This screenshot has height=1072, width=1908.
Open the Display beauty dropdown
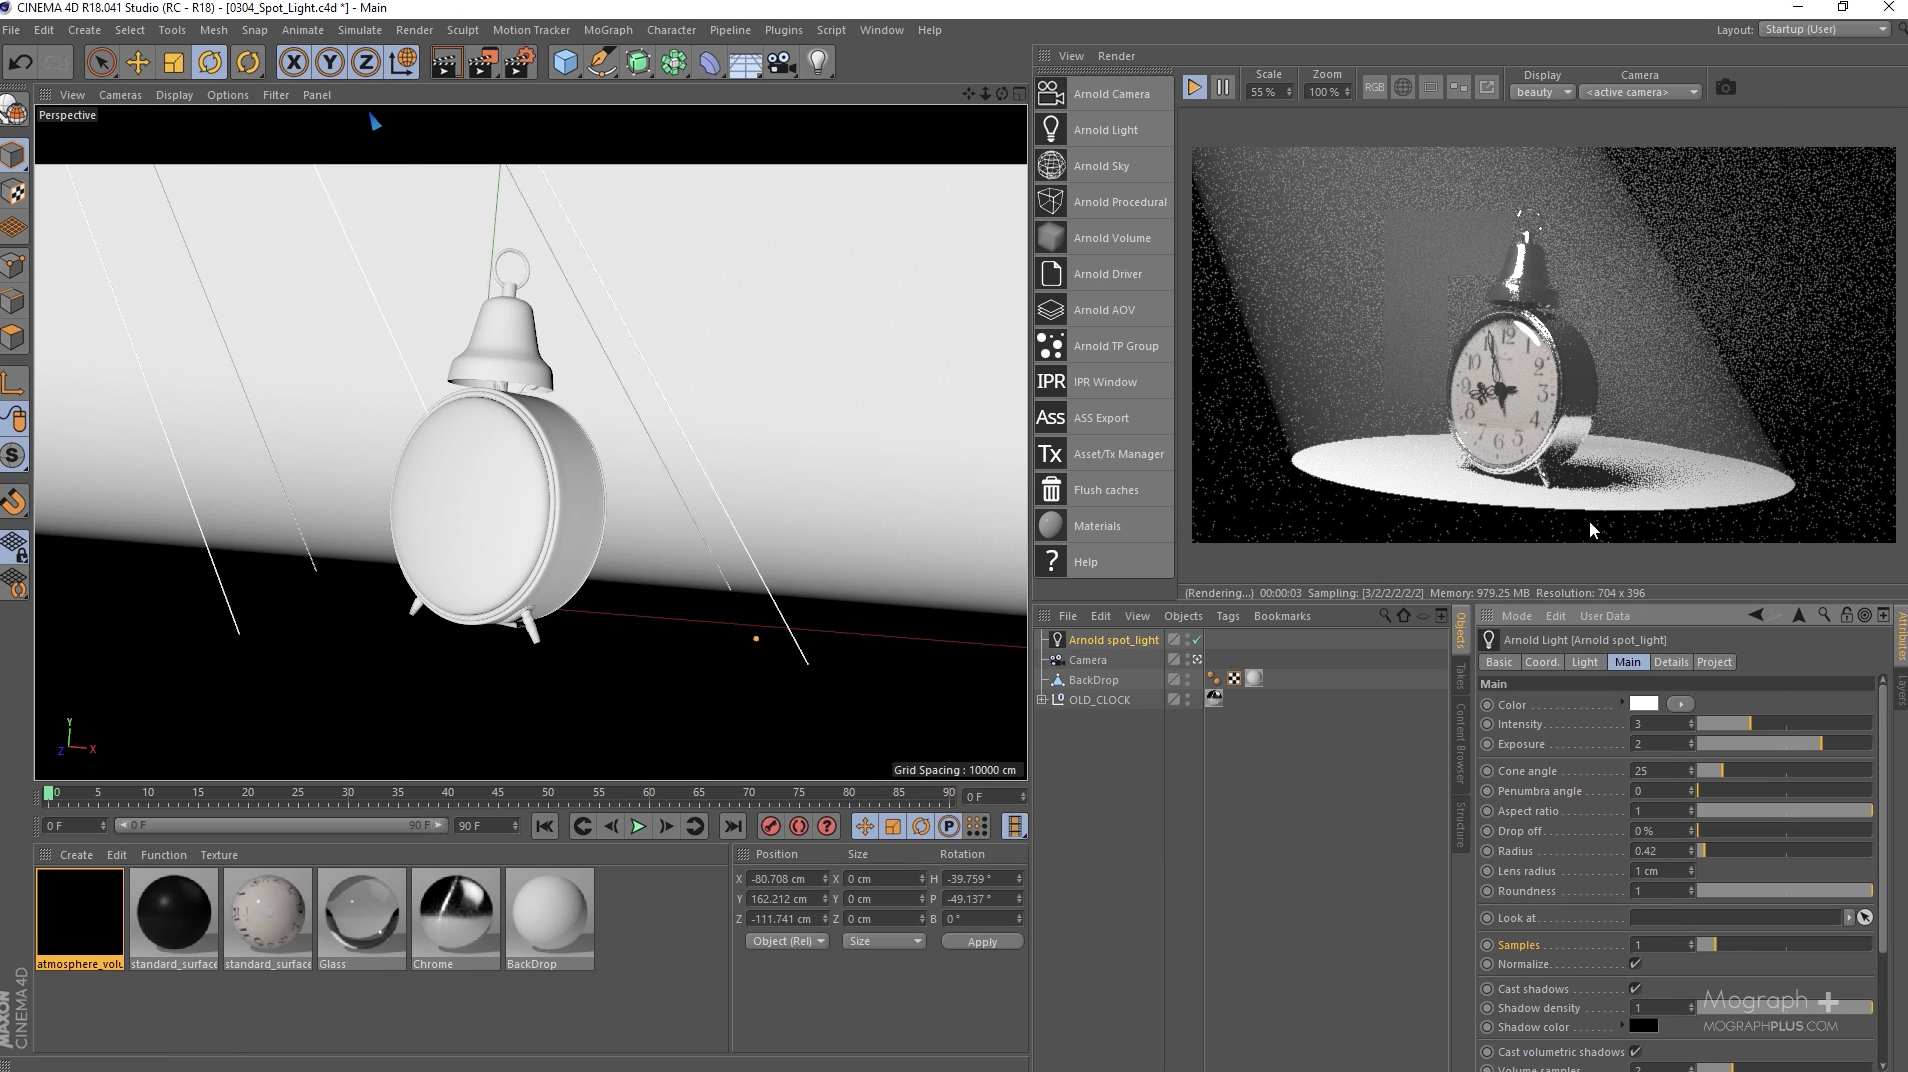tap(1542, 92)
